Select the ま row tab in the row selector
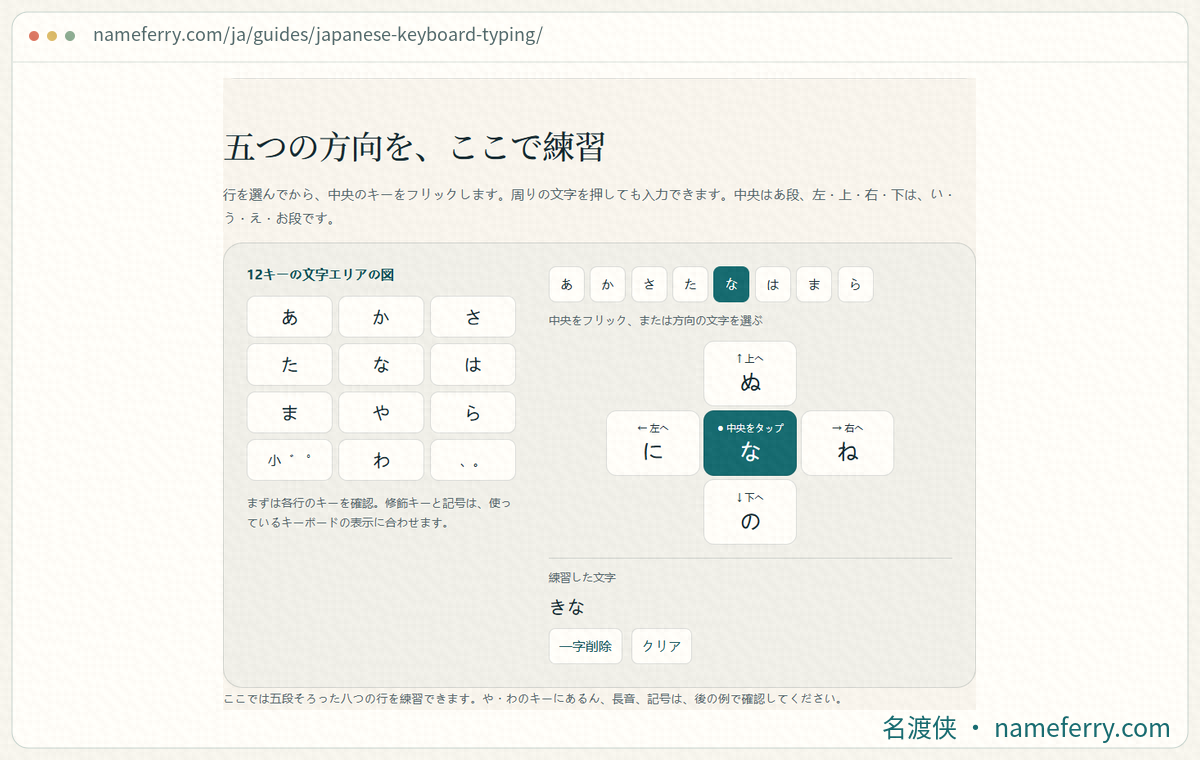 [x=814, y=284]
